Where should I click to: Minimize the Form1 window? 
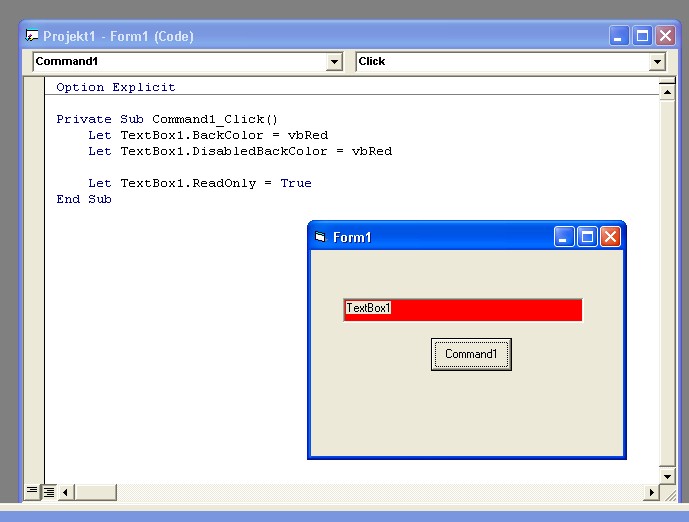pos(565,237)
